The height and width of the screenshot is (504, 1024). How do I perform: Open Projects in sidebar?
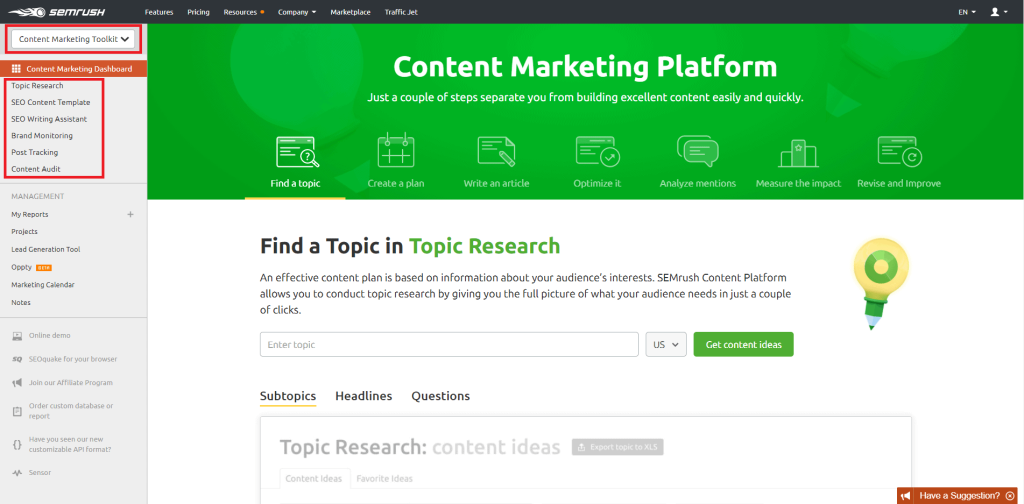pyautogui.click(x=24, y=232)
